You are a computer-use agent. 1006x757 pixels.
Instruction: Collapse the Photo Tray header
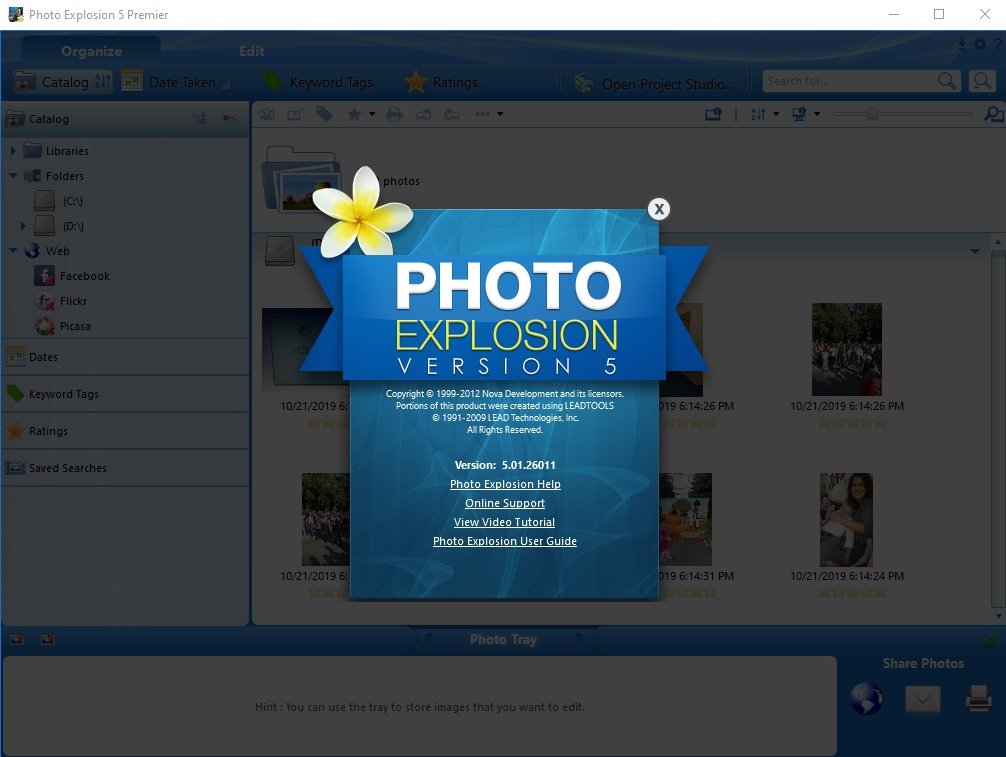[504, 639]
